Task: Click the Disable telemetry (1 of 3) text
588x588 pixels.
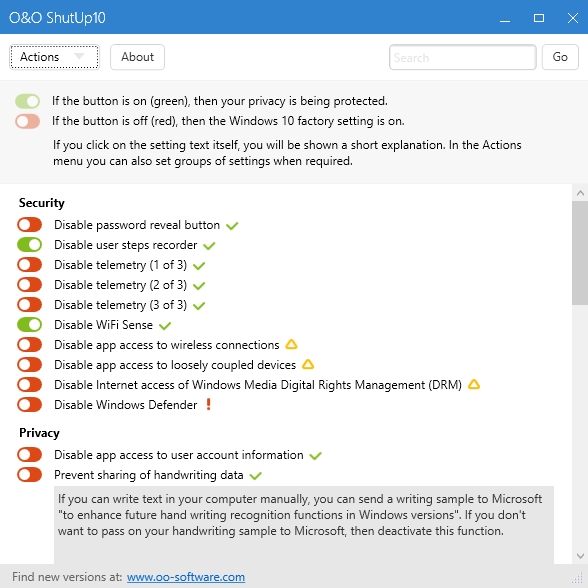Action: pos(120,265)
